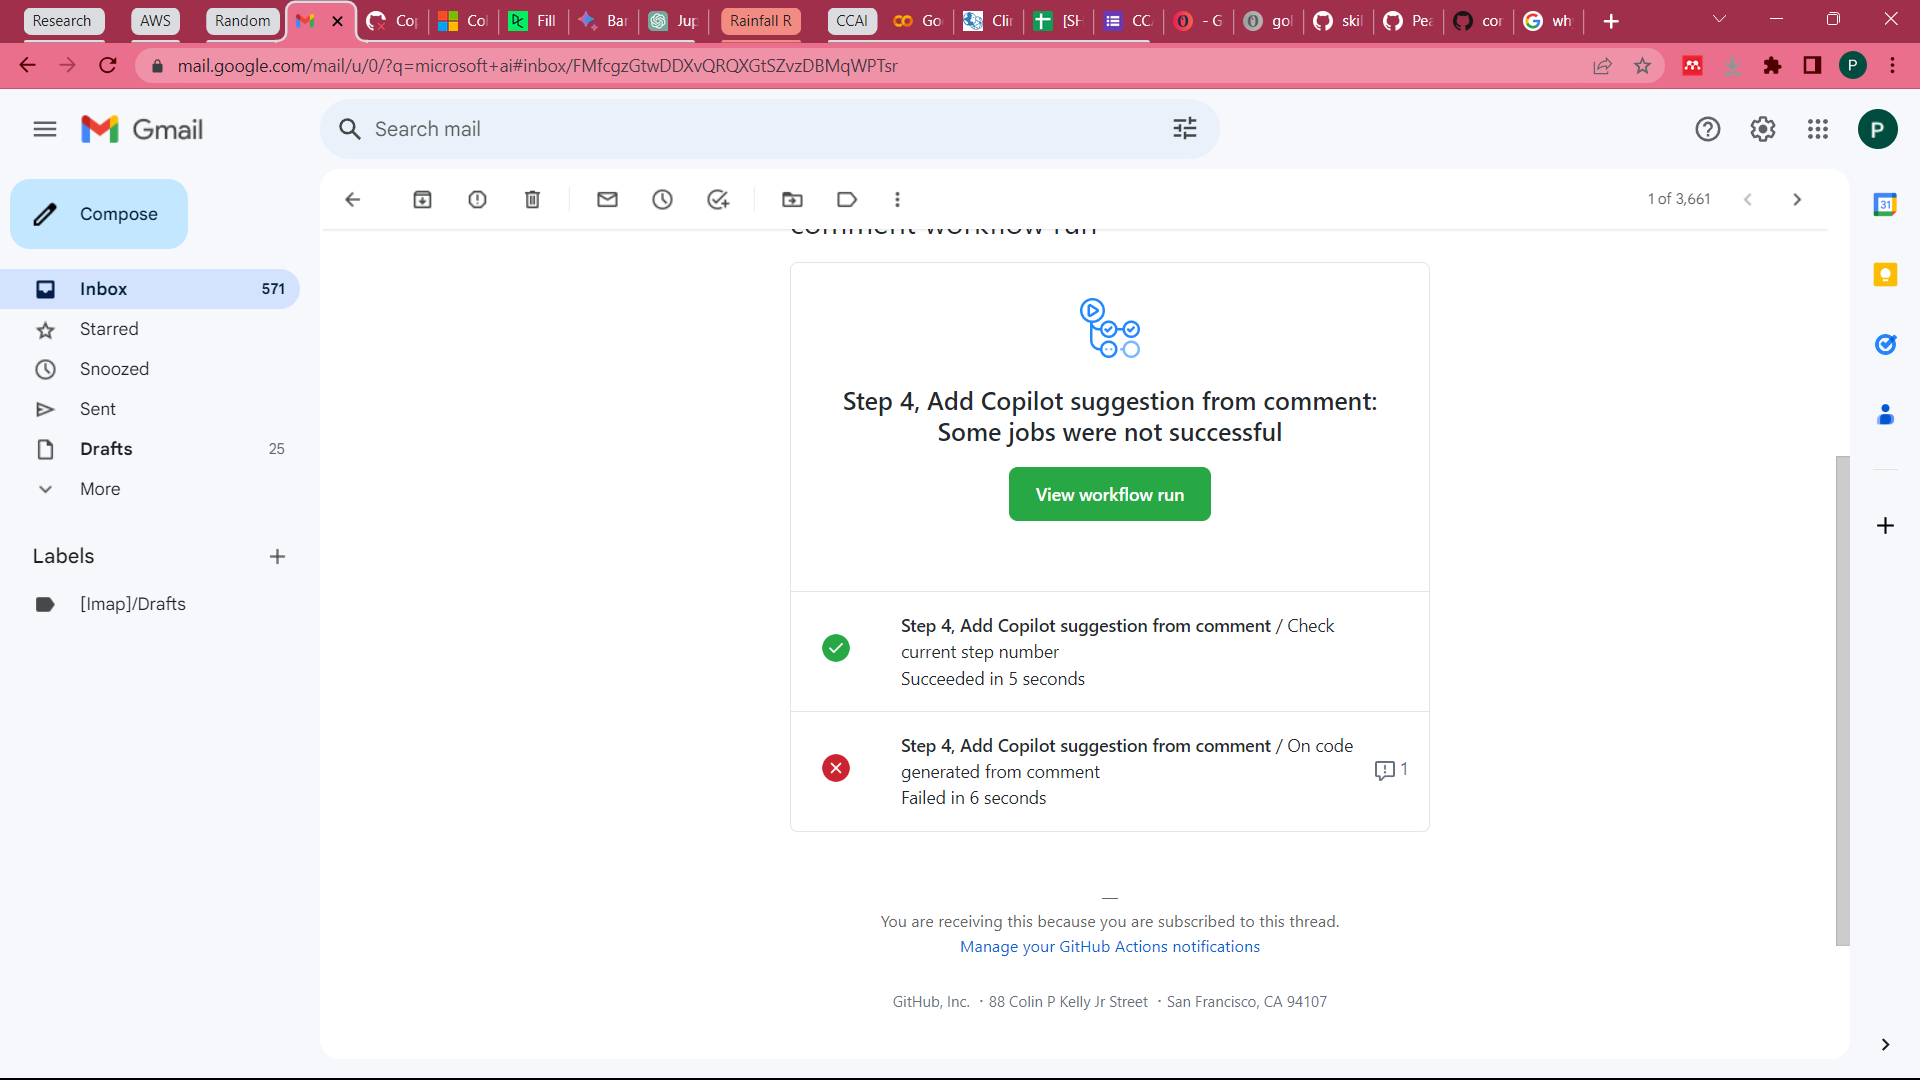Open search options filter icon
The height and width of the screenshot is (1080, 1920).
(1185, 128)
